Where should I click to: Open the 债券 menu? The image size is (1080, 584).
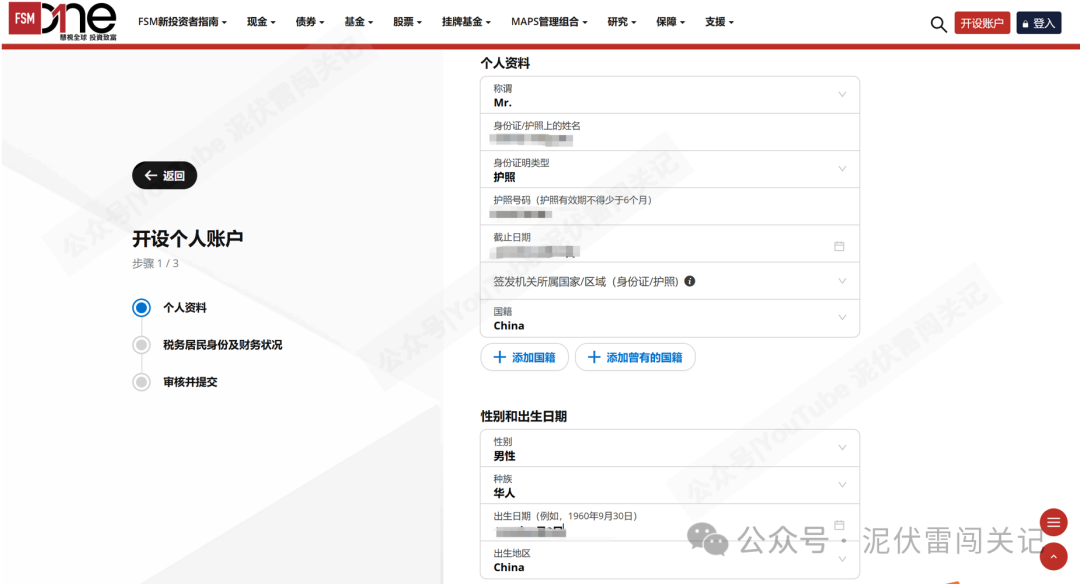tap(309, 22)
